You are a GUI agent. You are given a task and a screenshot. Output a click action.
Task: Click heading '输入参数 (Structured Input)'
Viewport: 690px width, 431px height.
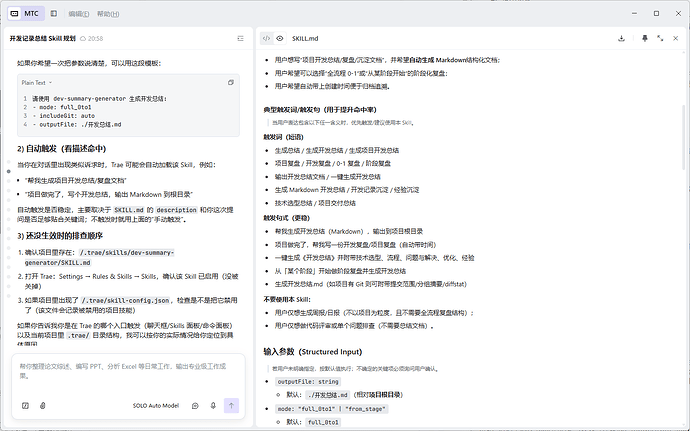tap(312, 352)
